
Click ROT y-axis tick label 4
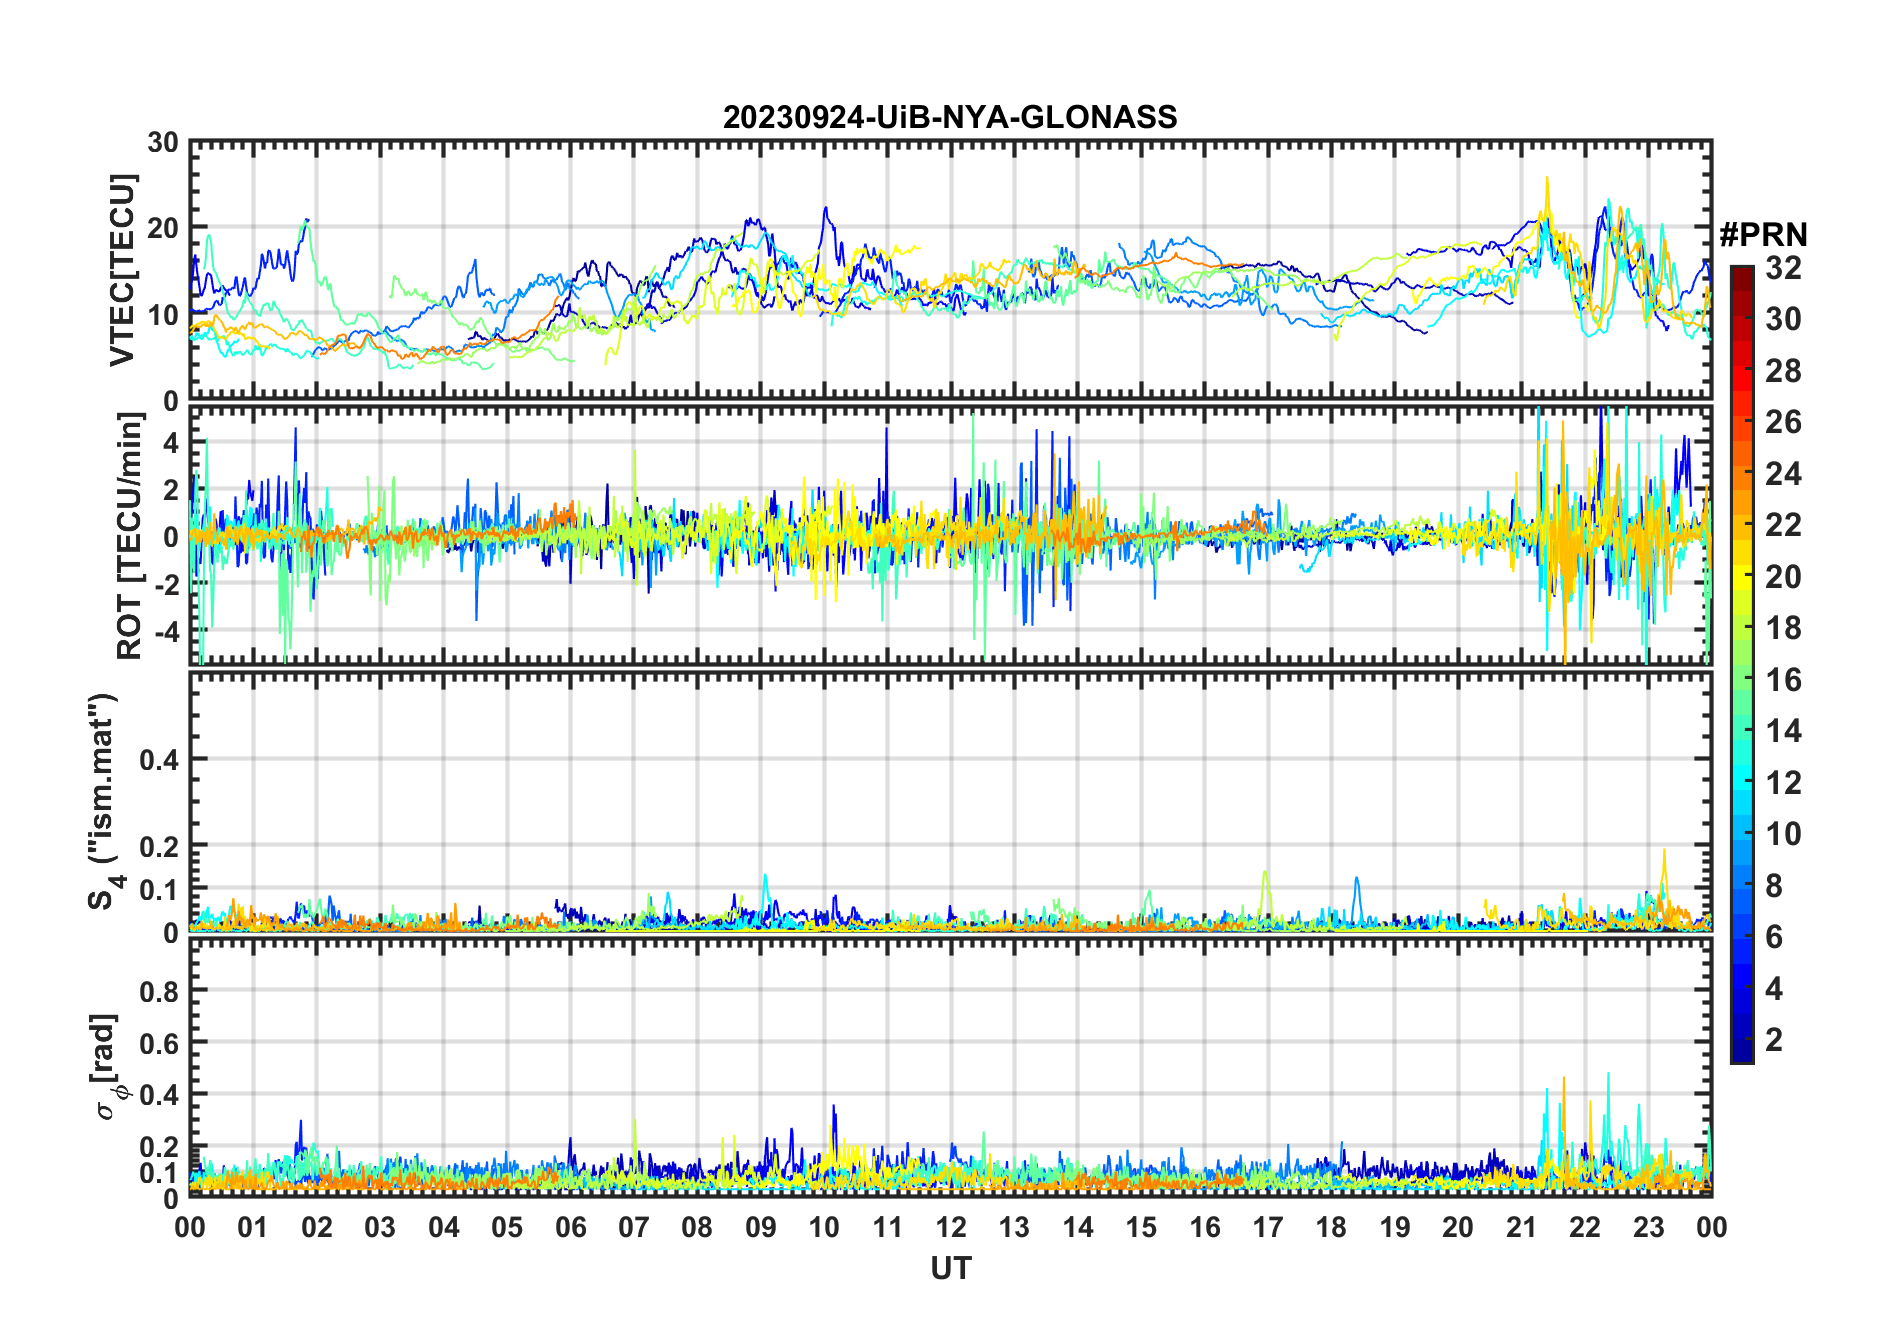(x=170, y=442)
